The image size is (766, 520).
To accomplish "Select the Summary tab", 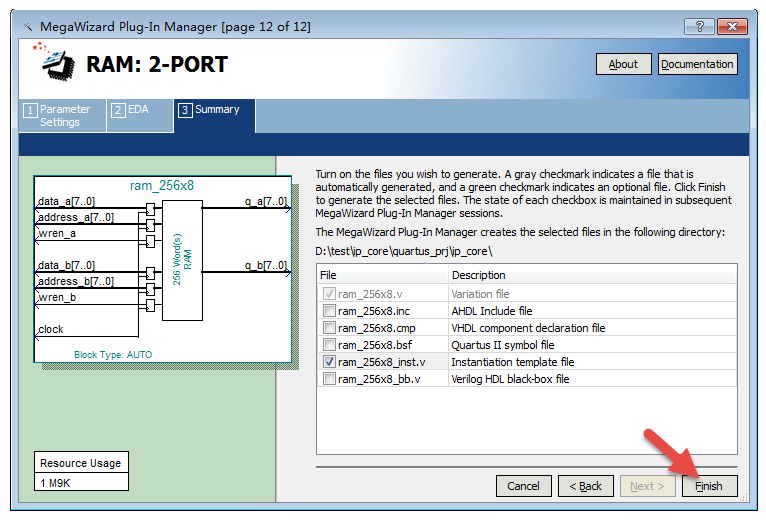I will pyautogui.click(x=215, y=110).
